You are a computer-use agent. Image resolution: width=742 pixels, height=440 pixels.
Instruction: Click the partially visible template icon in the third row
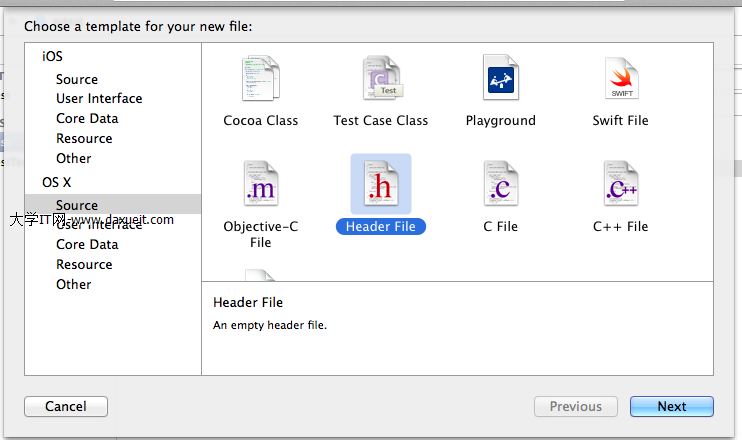261,275
